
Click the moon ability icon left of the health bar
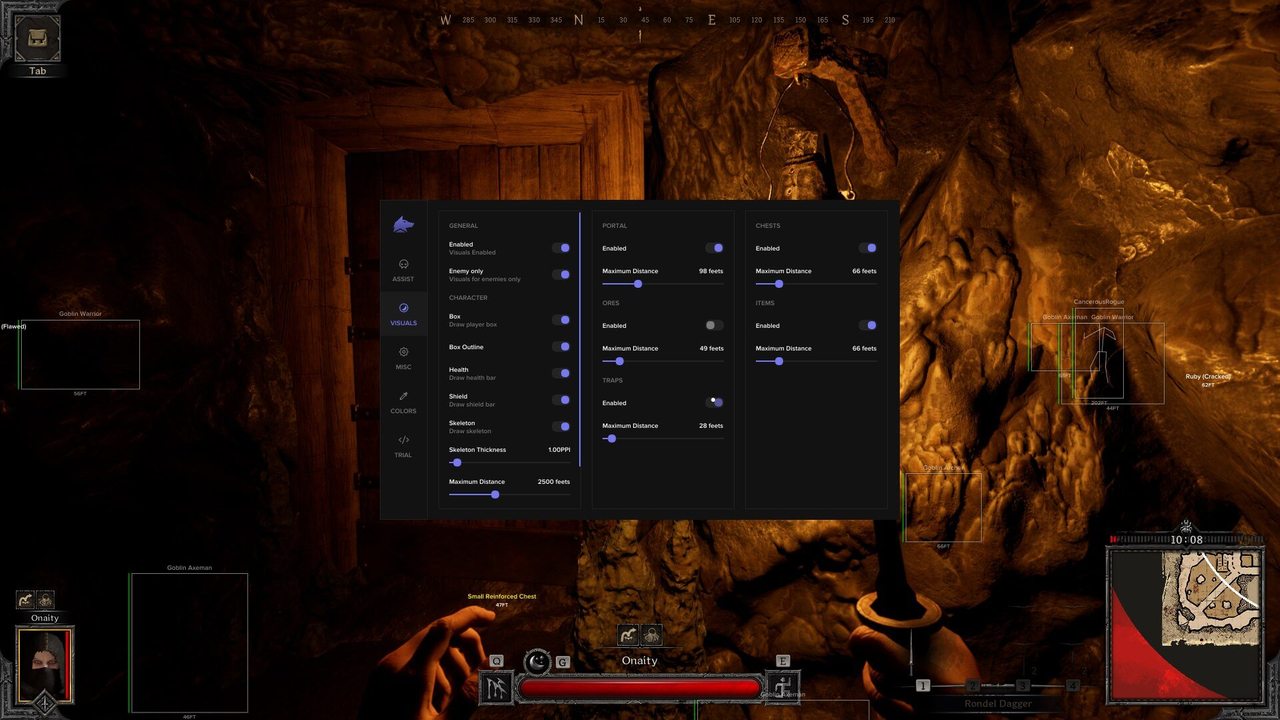pos(537,661)
